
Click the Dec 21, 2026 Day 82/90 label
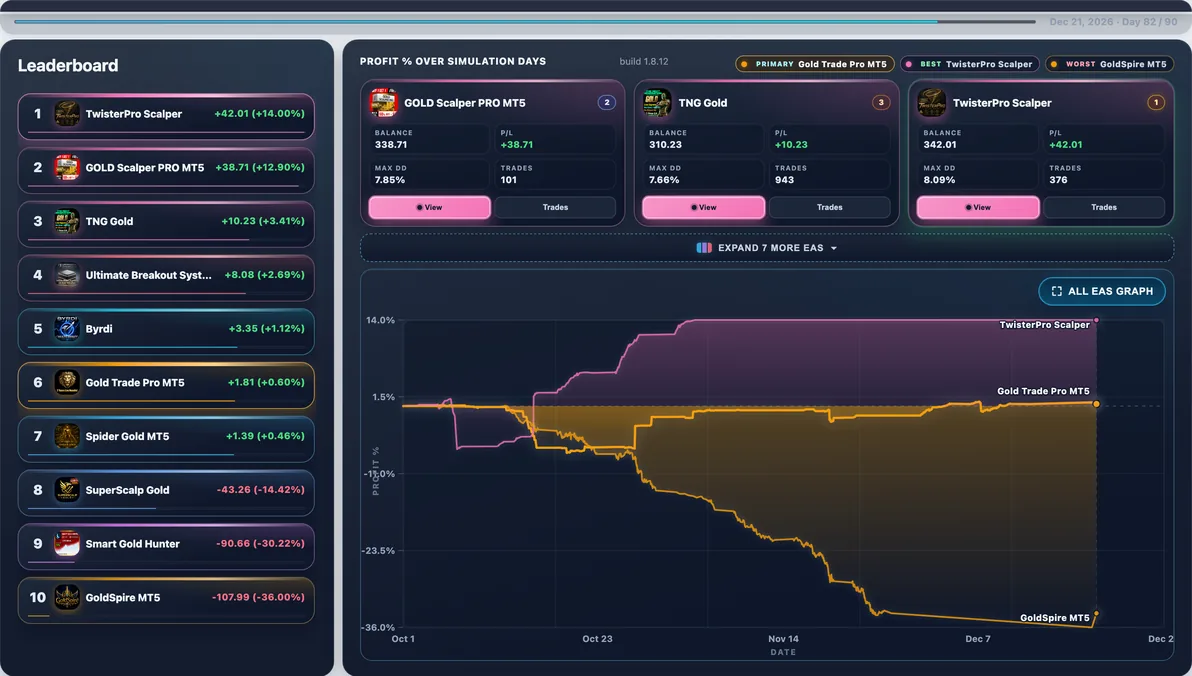coord(1114,22)
